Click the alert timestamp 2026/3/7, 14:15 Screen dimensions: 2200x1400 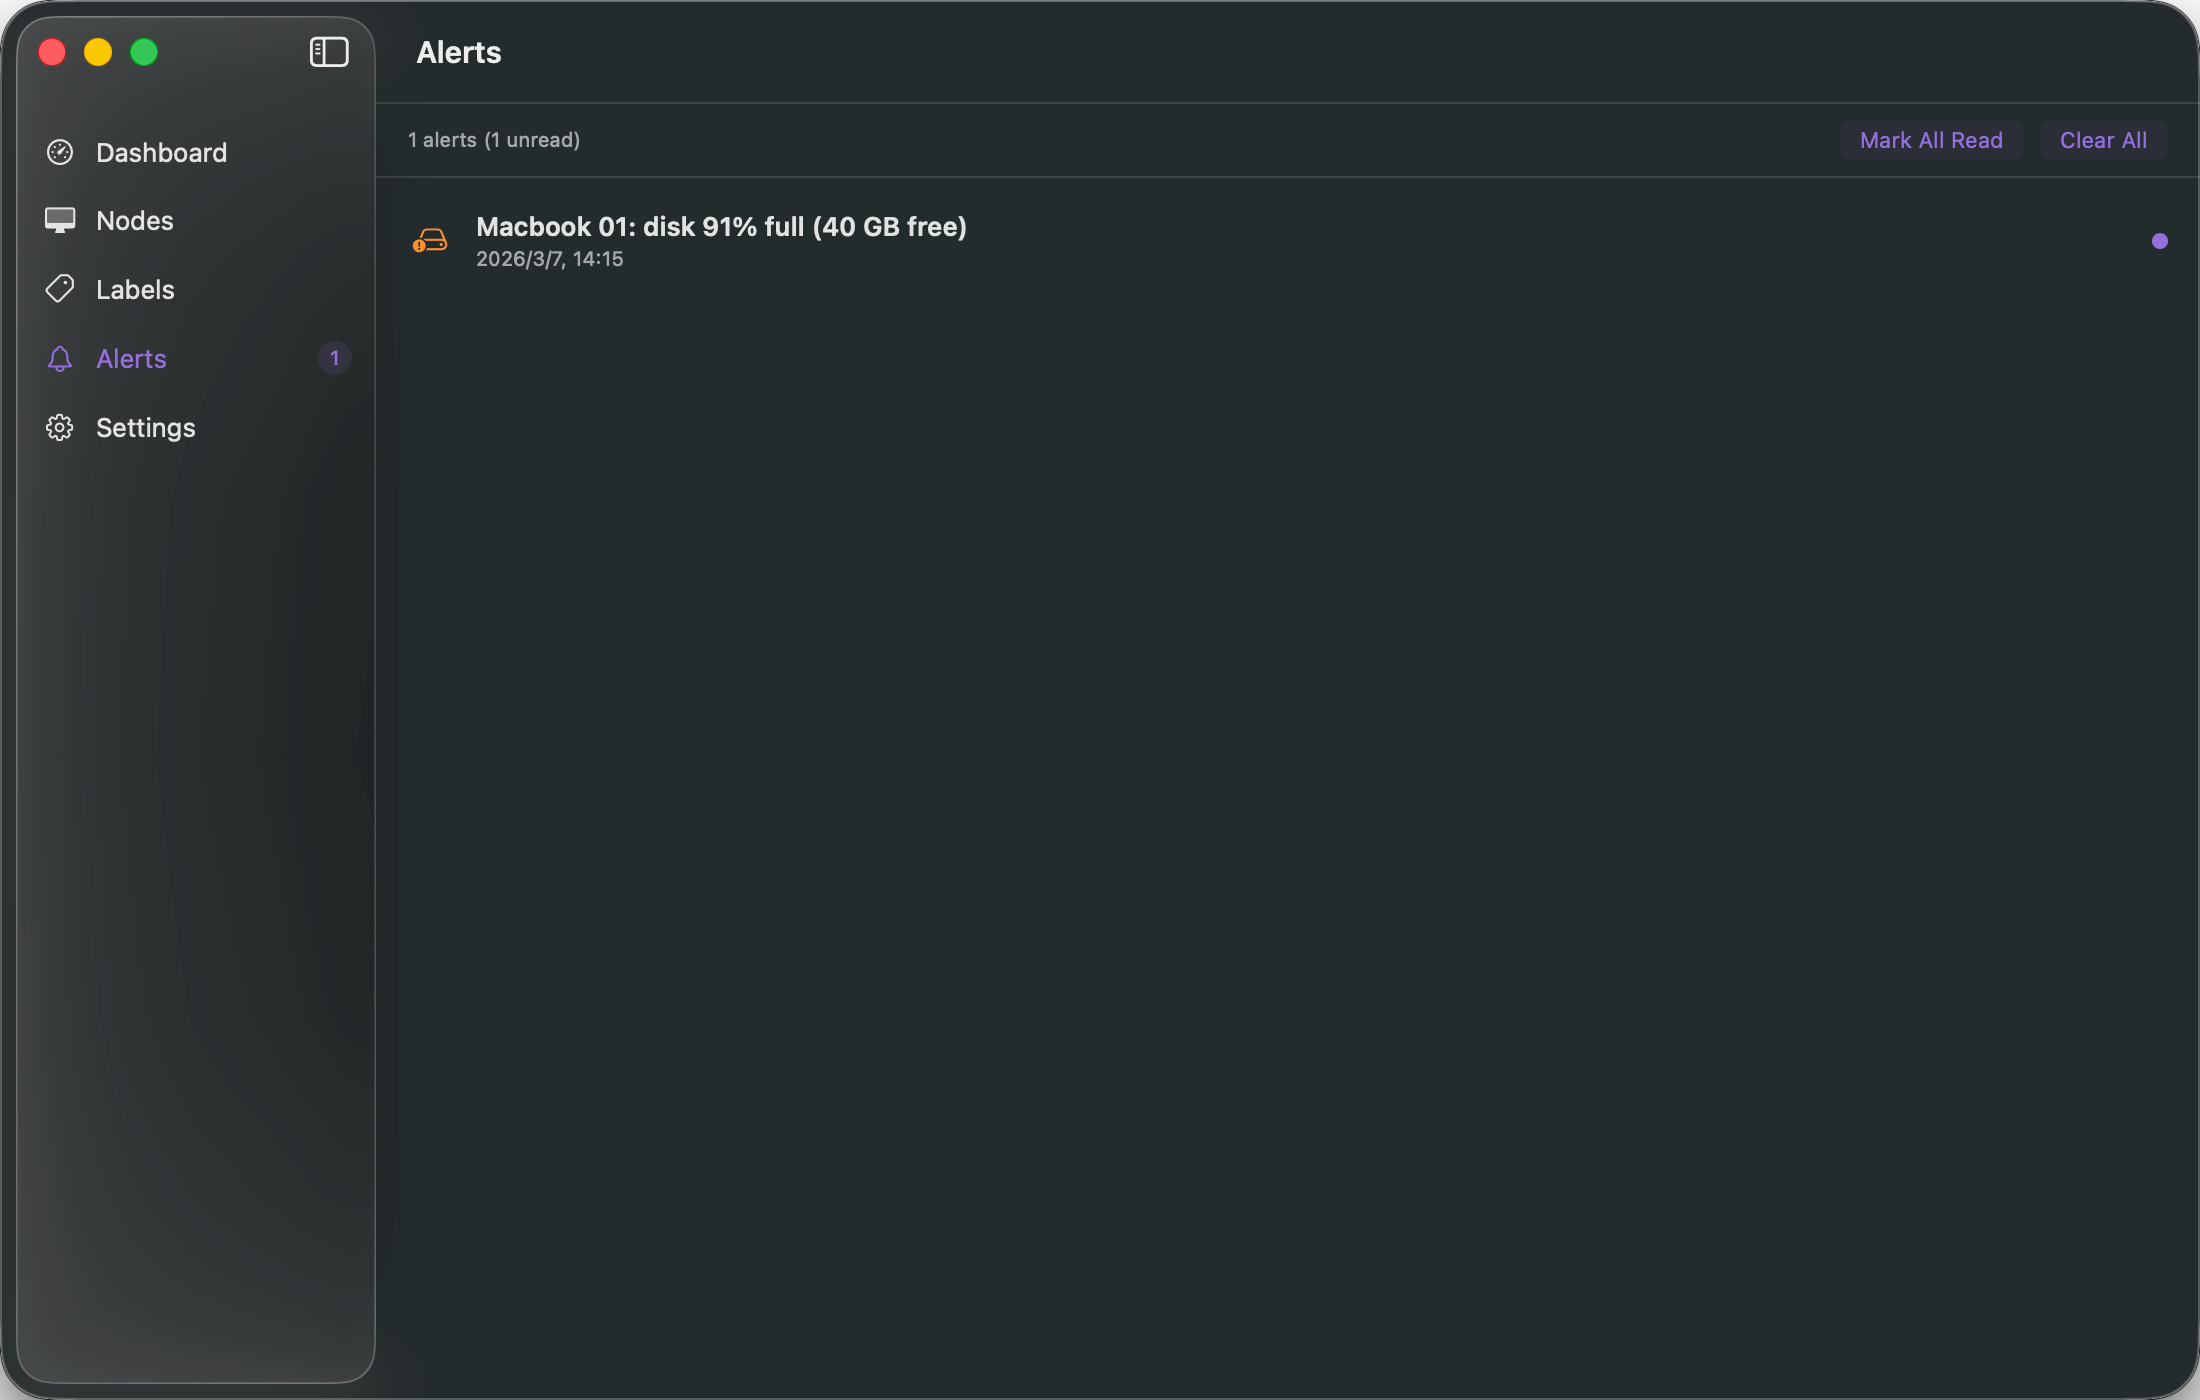[x=549, y=259]
